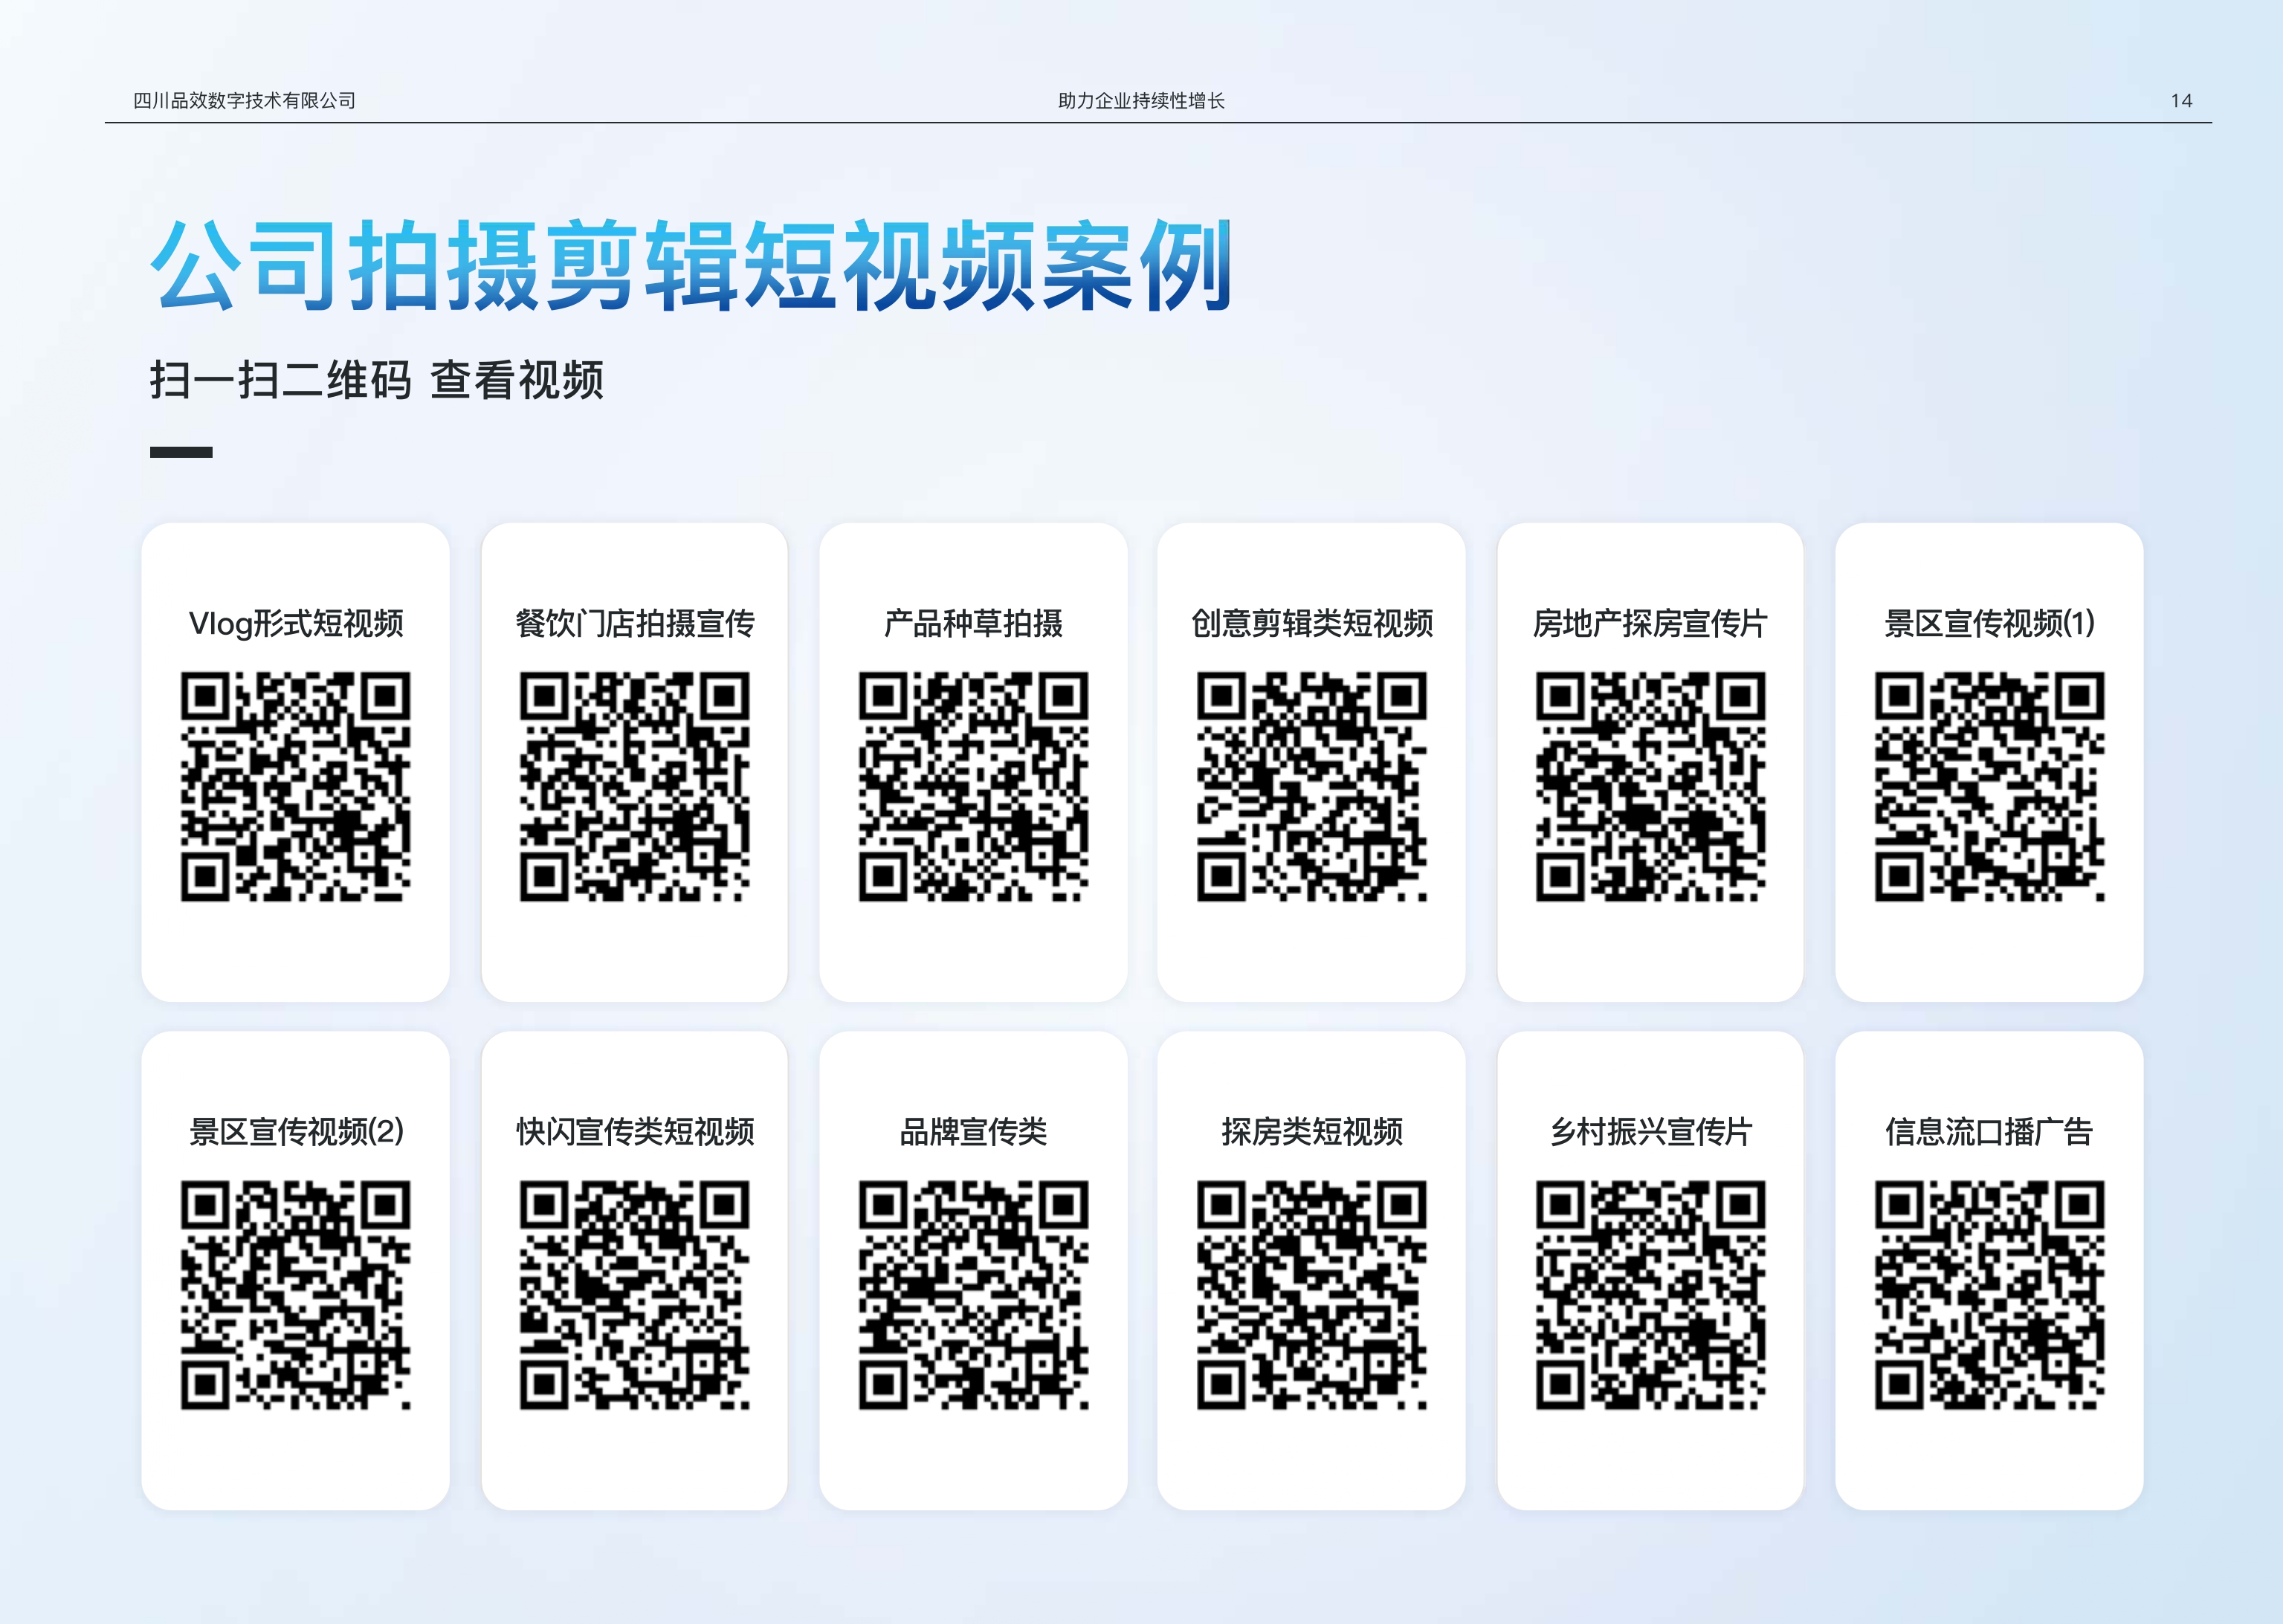Click the 景区宣传视频(2) QR code
This screenshot has height=1624, width=2283.
295,1295
